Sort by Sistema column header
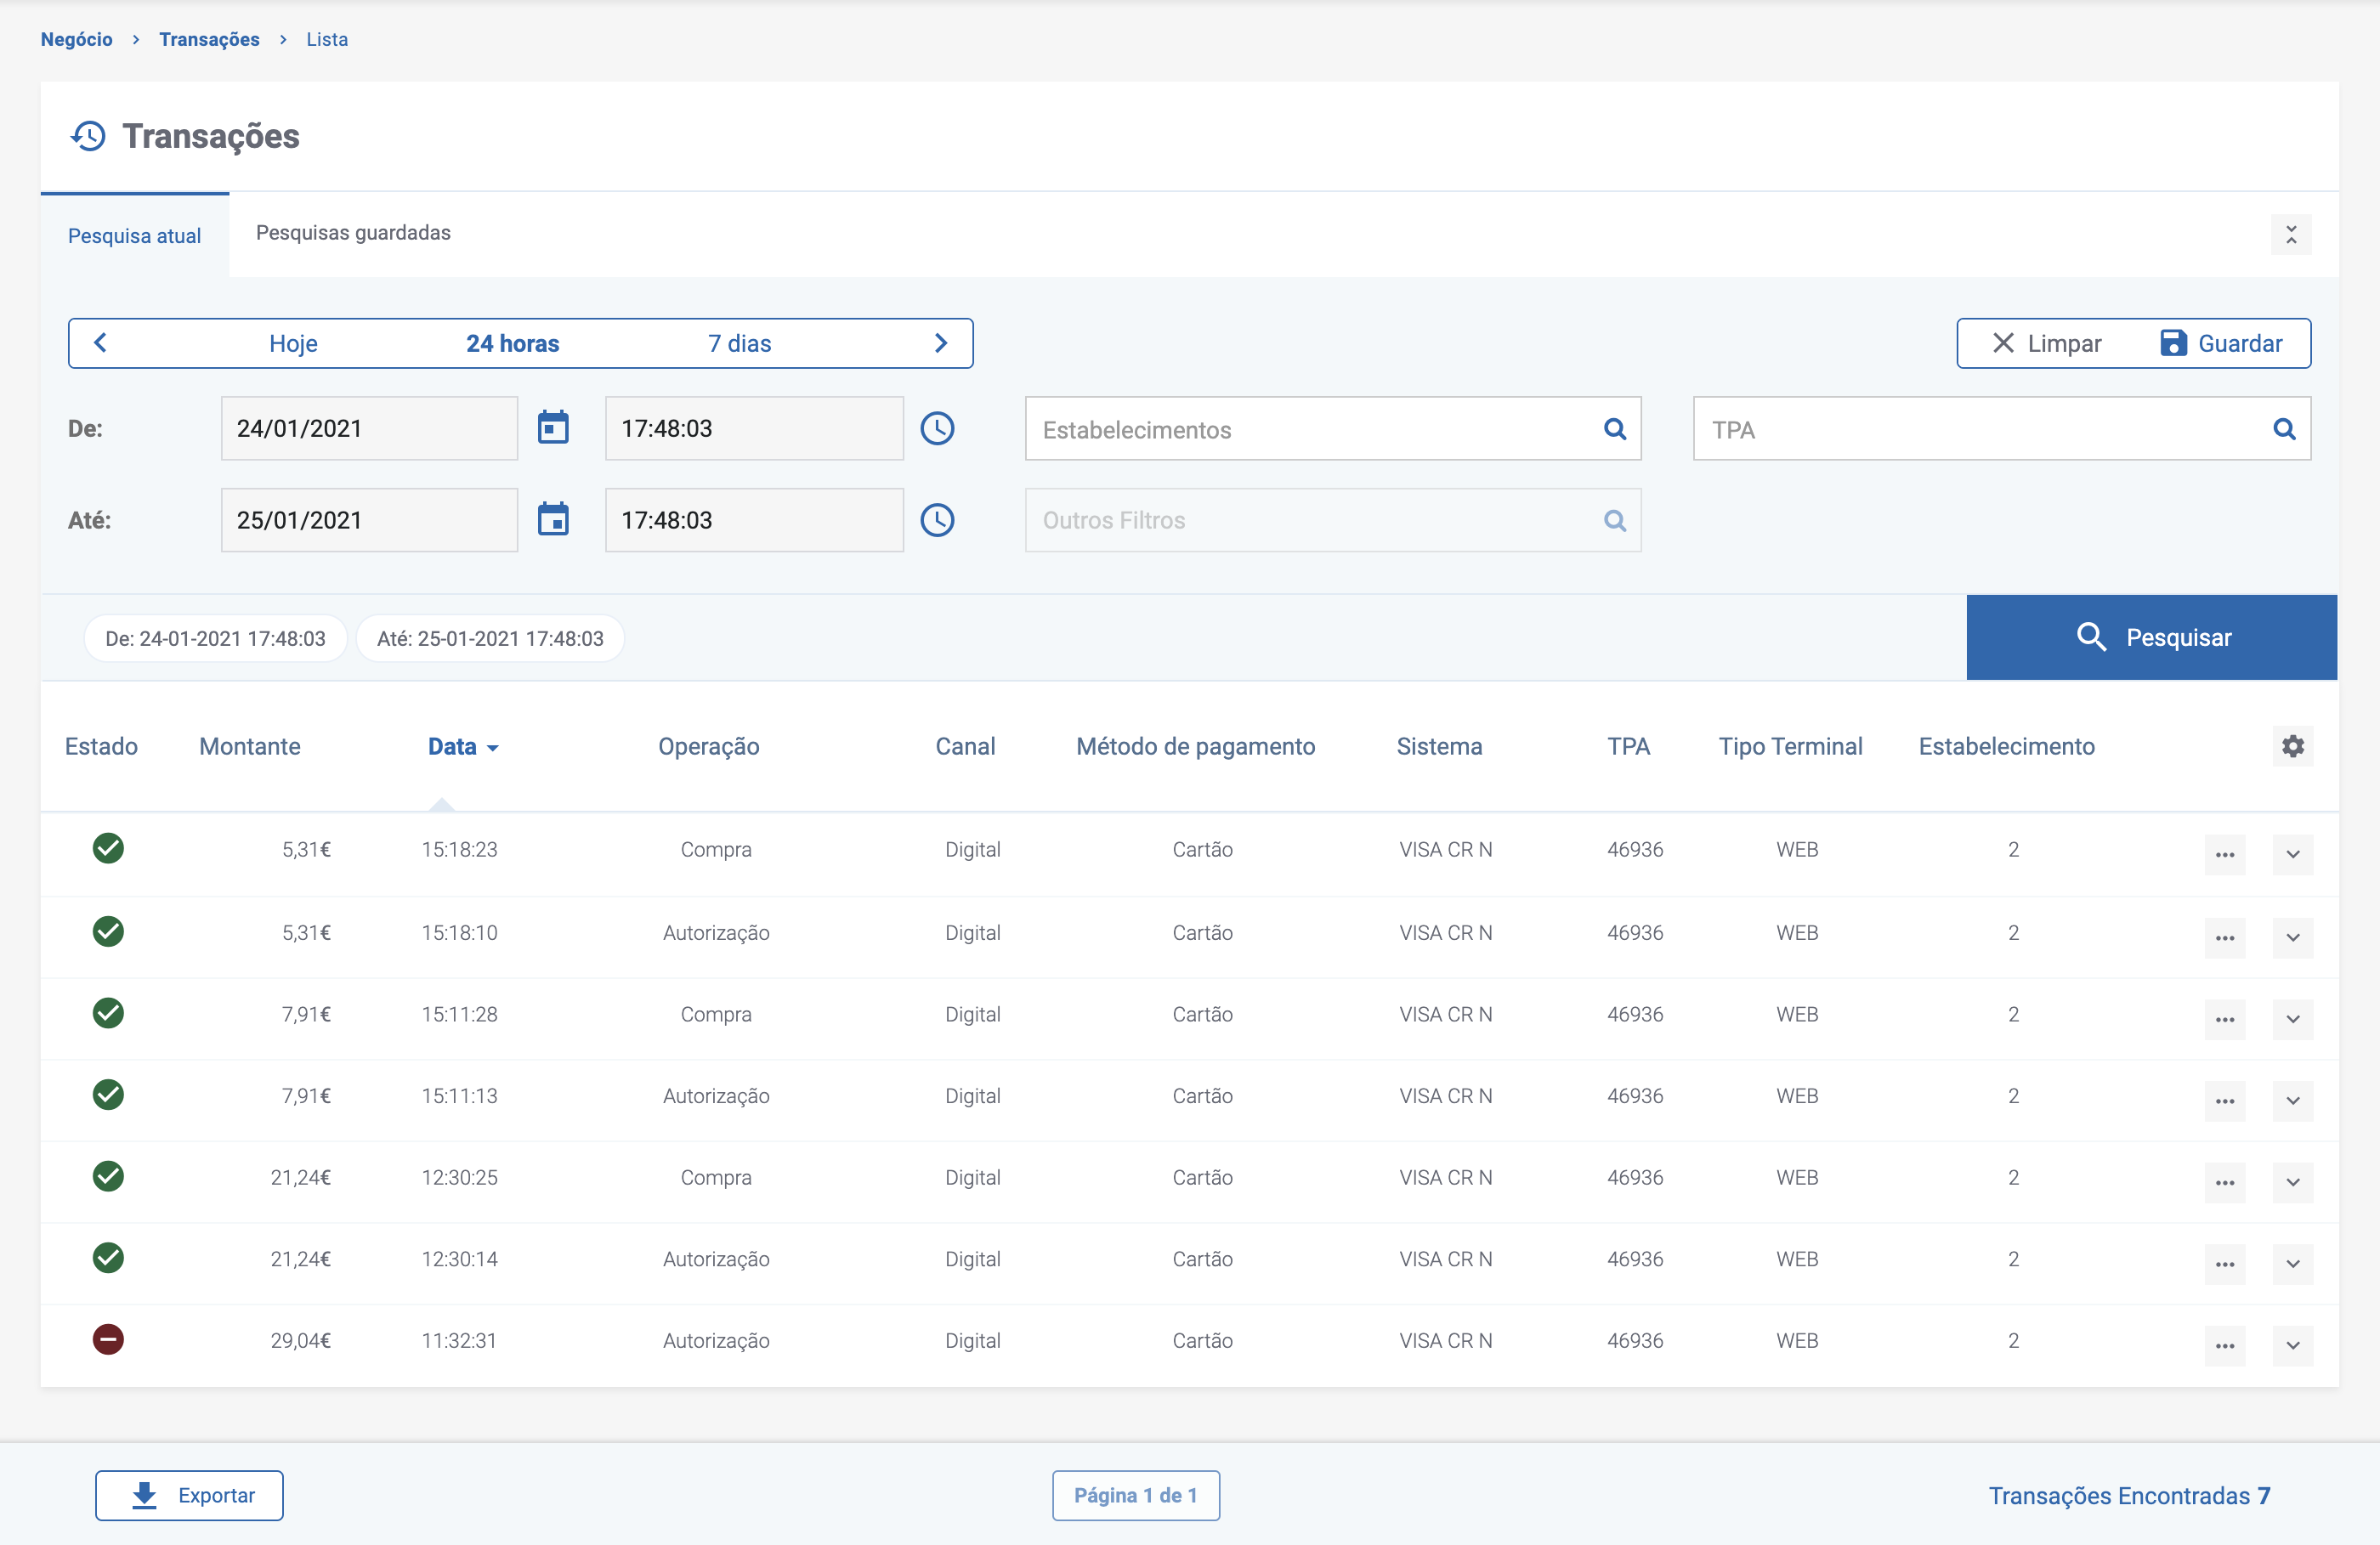 (x=1439, y=746)
